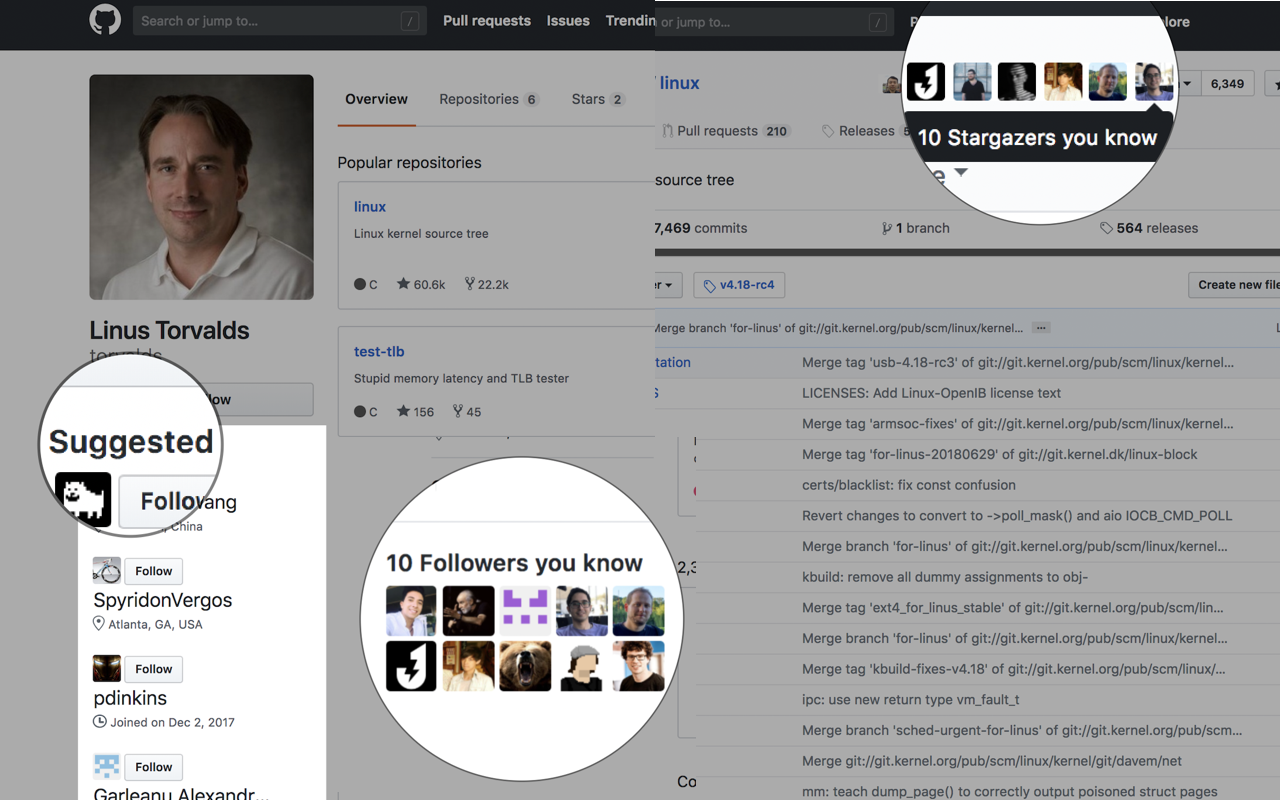
Task: Click the fork icon beside 22.2k
Action: click(470, 284)
